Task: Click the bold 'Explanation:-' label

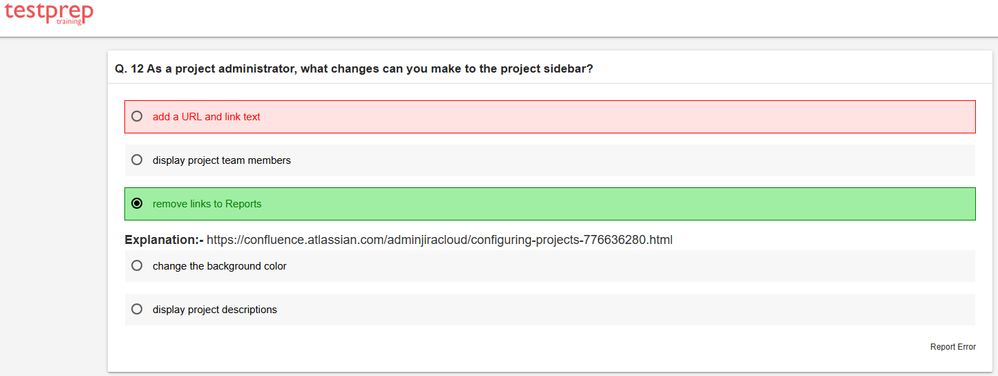Action: (x=164, y=240)
